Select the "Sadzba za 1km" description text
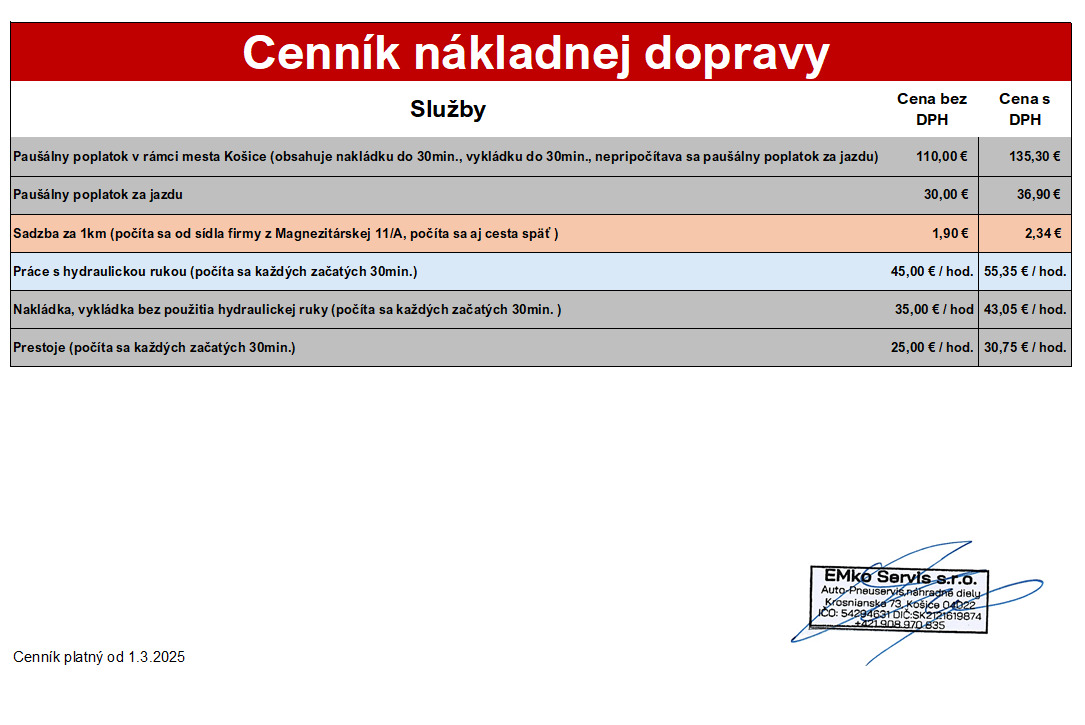Image resolution: width=1085 pixels, height=725 pixels. coord(285,233)
